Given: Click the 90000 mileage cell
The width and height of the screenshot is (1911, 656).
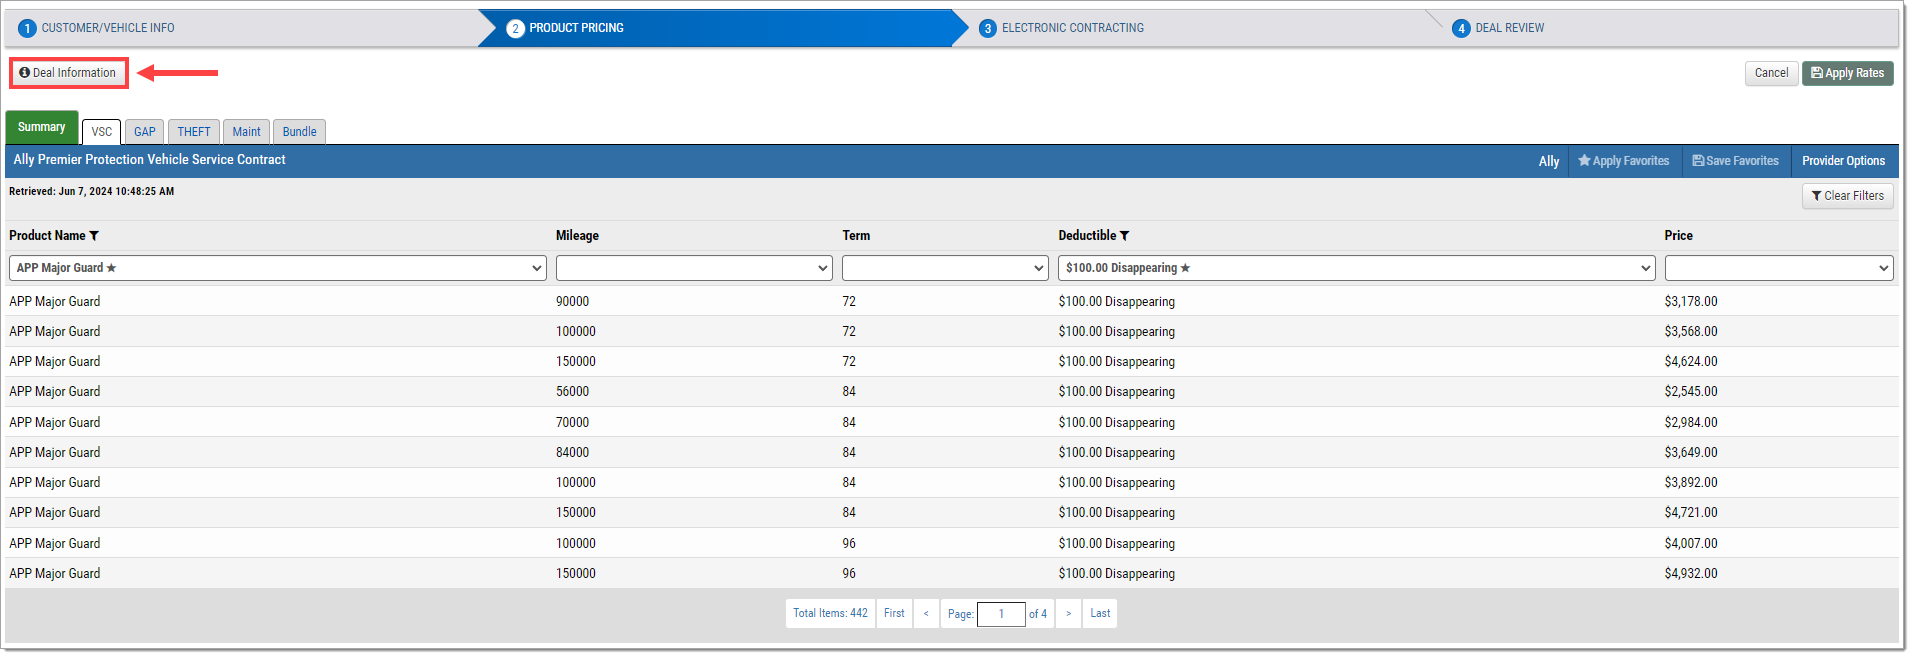Looking at the screenshot, I should tap(572, 302).
